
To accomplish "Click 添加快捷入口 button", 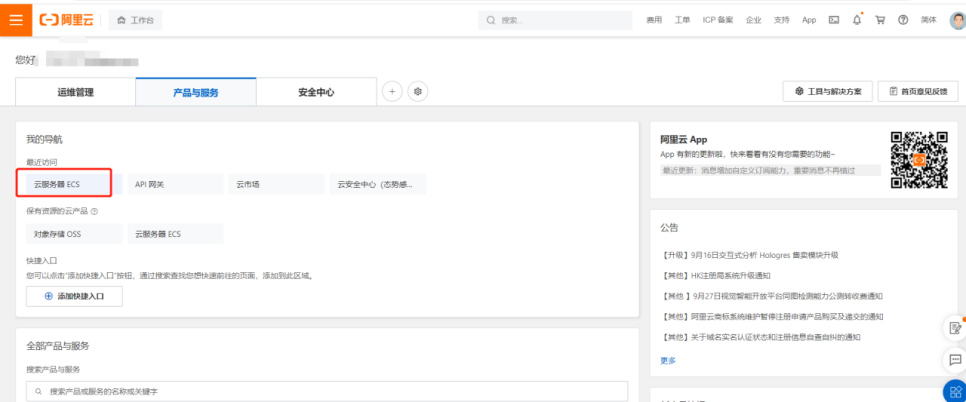I will pos(75,296).
